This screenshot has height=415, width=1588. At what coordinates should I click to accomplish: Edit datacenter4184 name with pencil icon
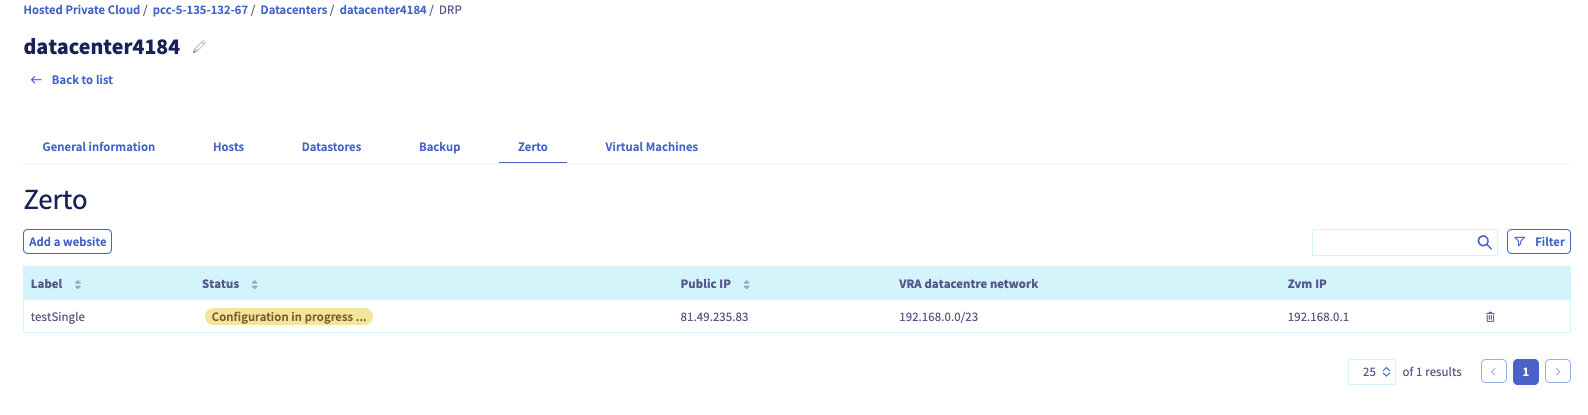click(x=199, y=47)
